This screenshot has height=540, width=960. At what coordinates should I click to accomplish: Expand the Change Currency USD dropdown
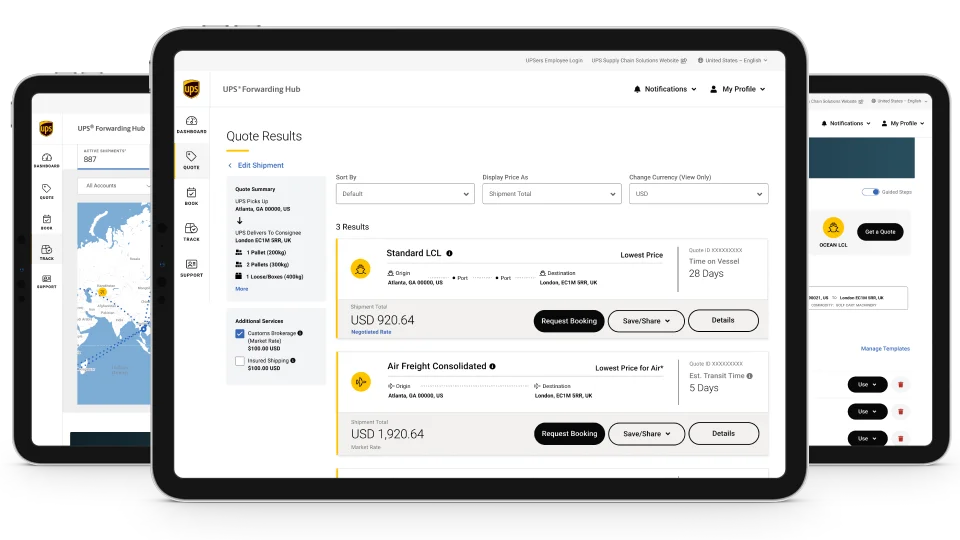[698, 194]
